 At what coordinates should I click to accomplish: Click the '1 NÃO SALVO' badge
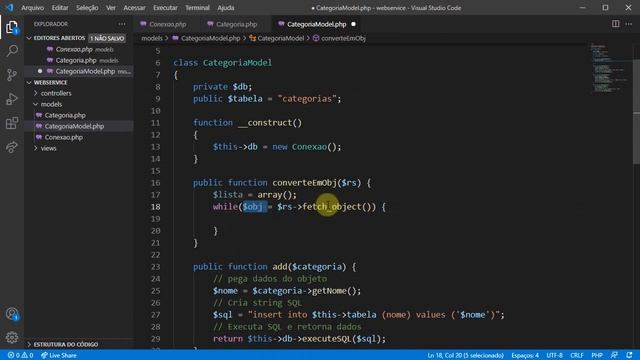pyautogui.click(x=107, y=38)
